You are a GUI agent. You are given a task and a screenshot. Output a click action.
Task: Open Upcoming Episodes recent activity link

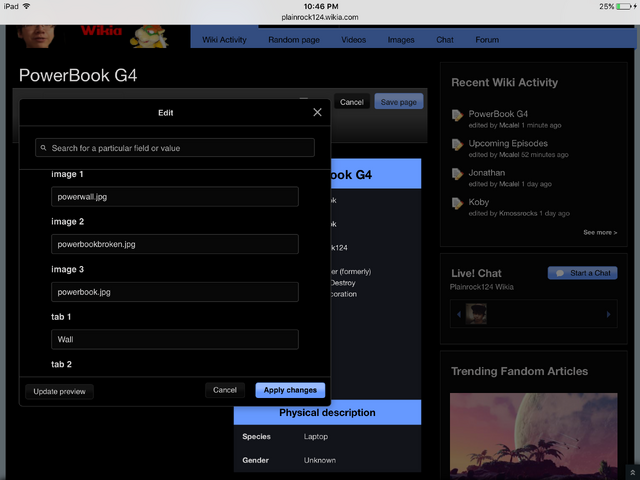[x=508, y=143]
